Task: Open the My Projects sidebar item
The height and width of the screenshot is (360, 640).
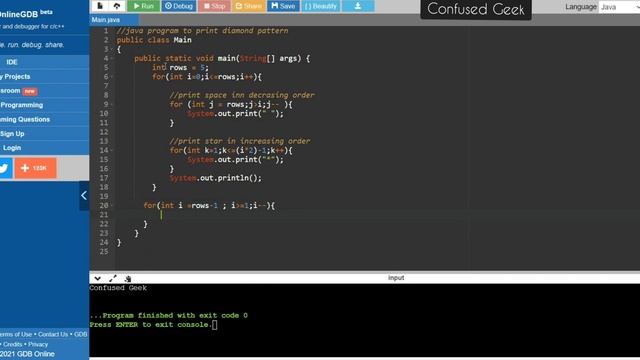Action: click(x=44, y=76)
